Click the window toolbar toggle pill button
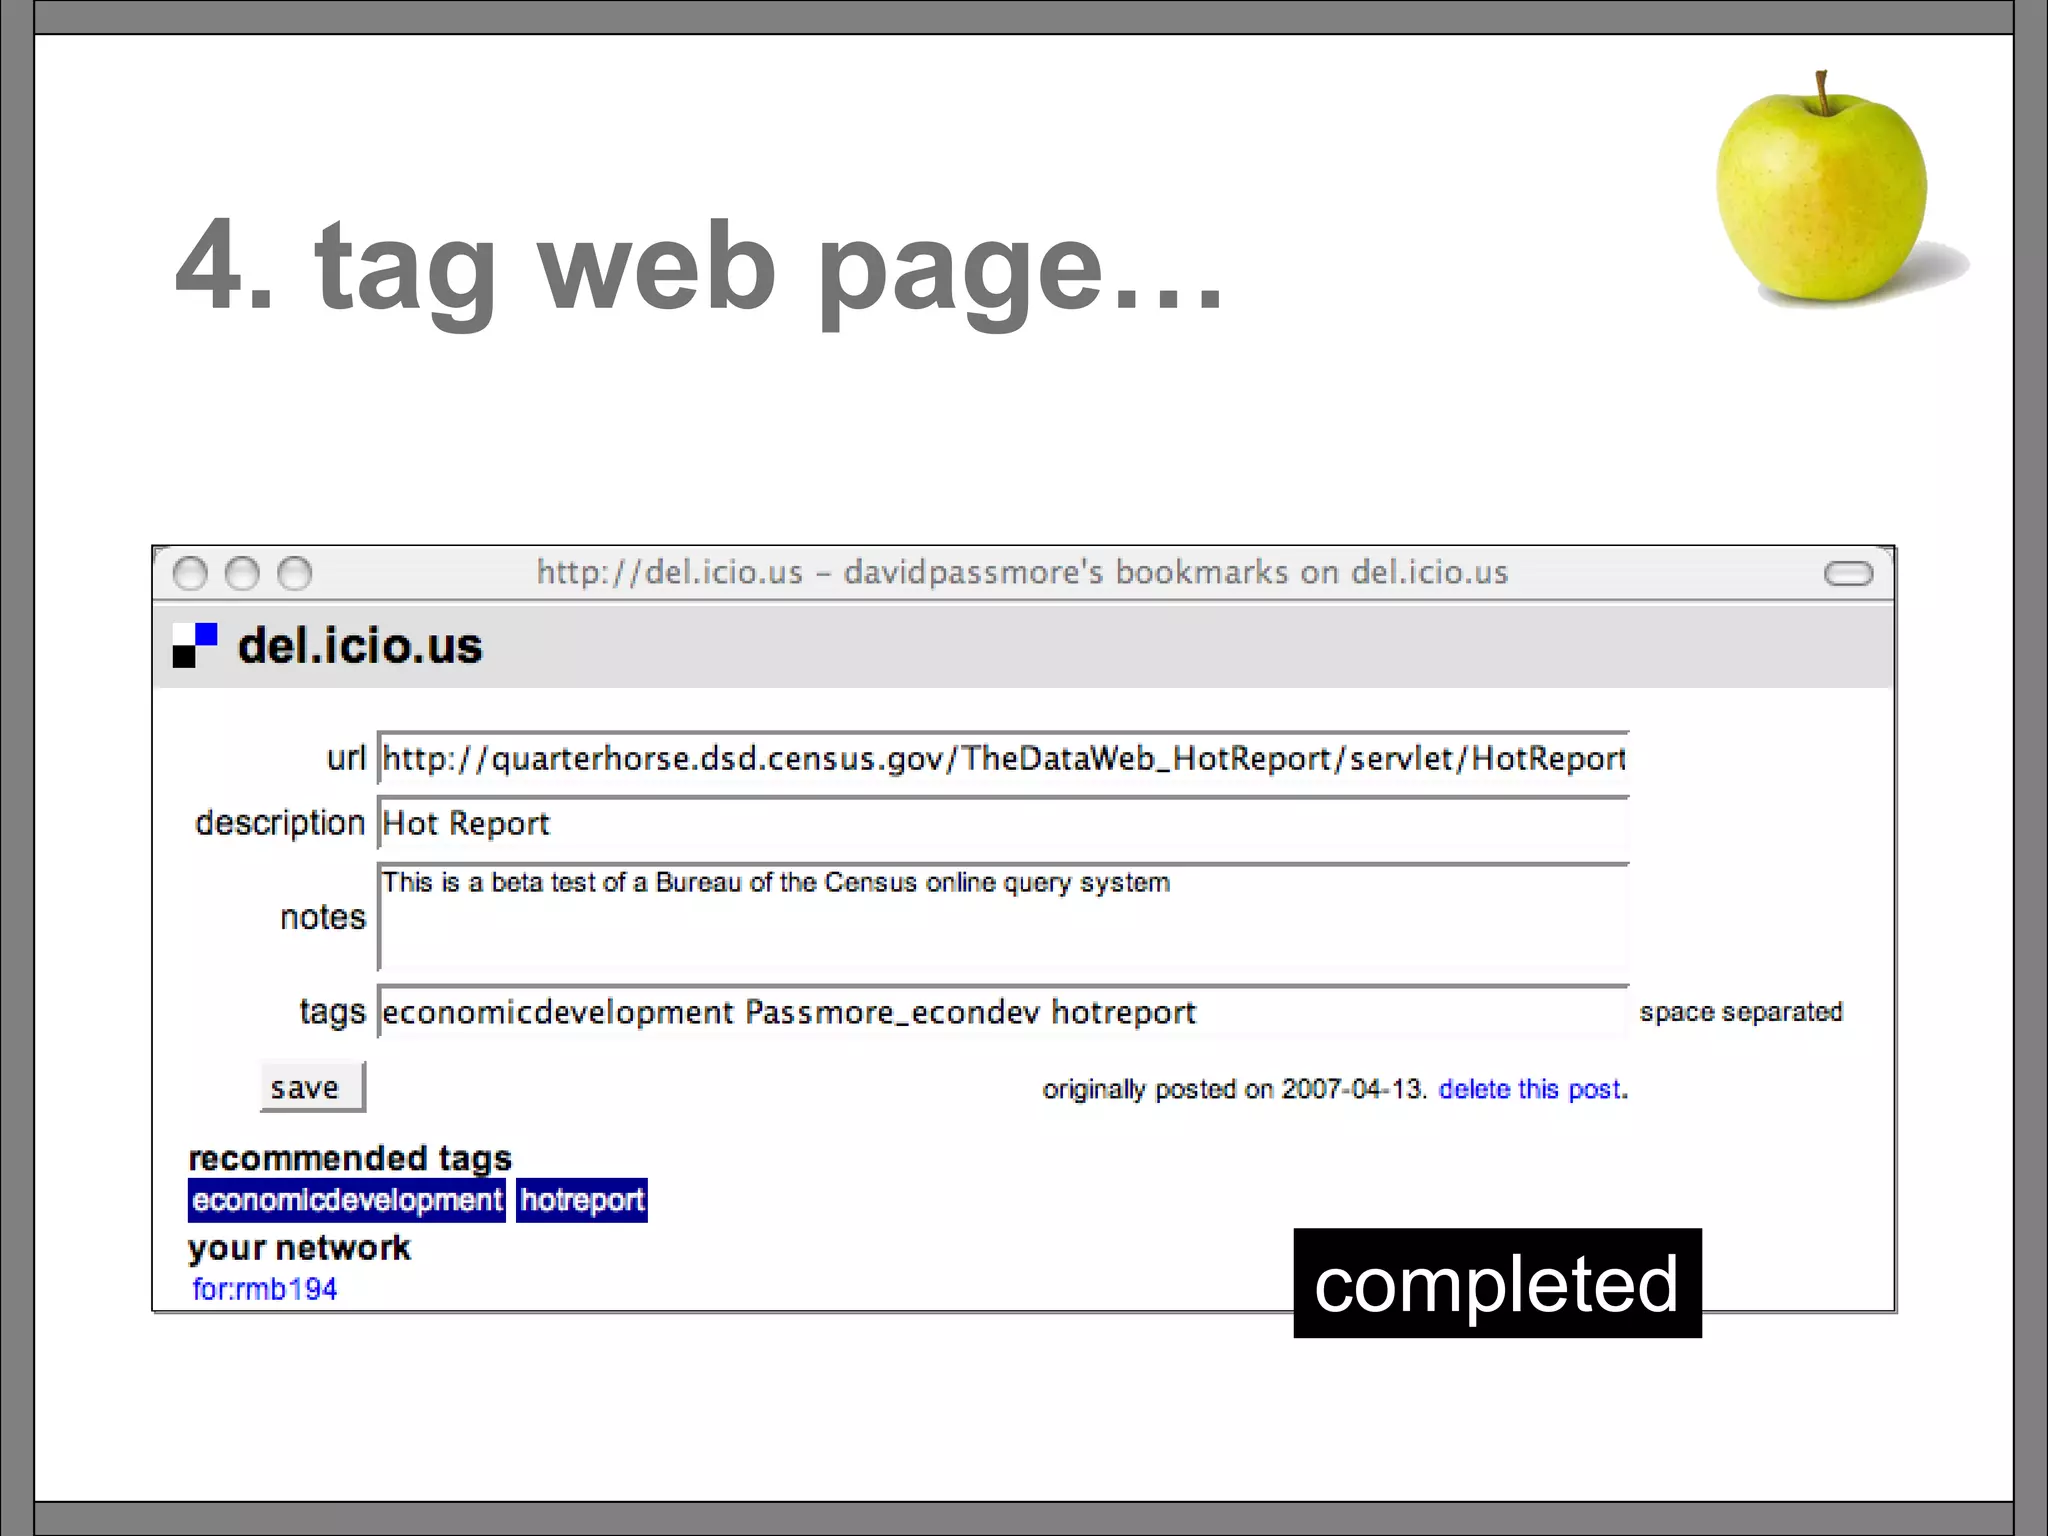Viewport: 2048px width, 1536px height. [1848, 573]
